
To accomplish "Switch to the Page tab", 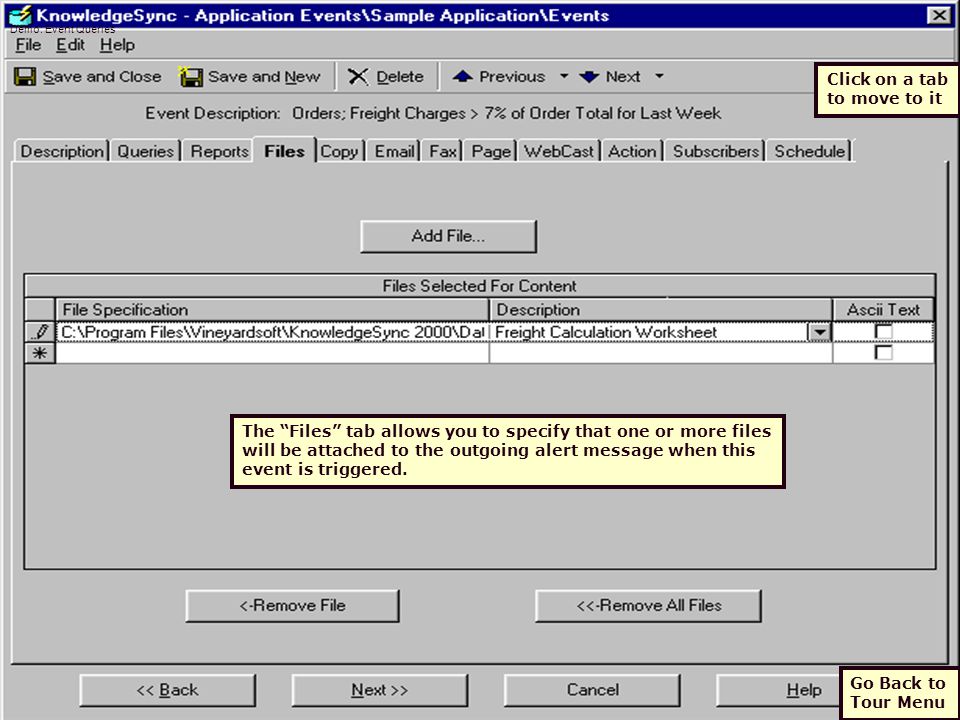I will tap(490, 151).
